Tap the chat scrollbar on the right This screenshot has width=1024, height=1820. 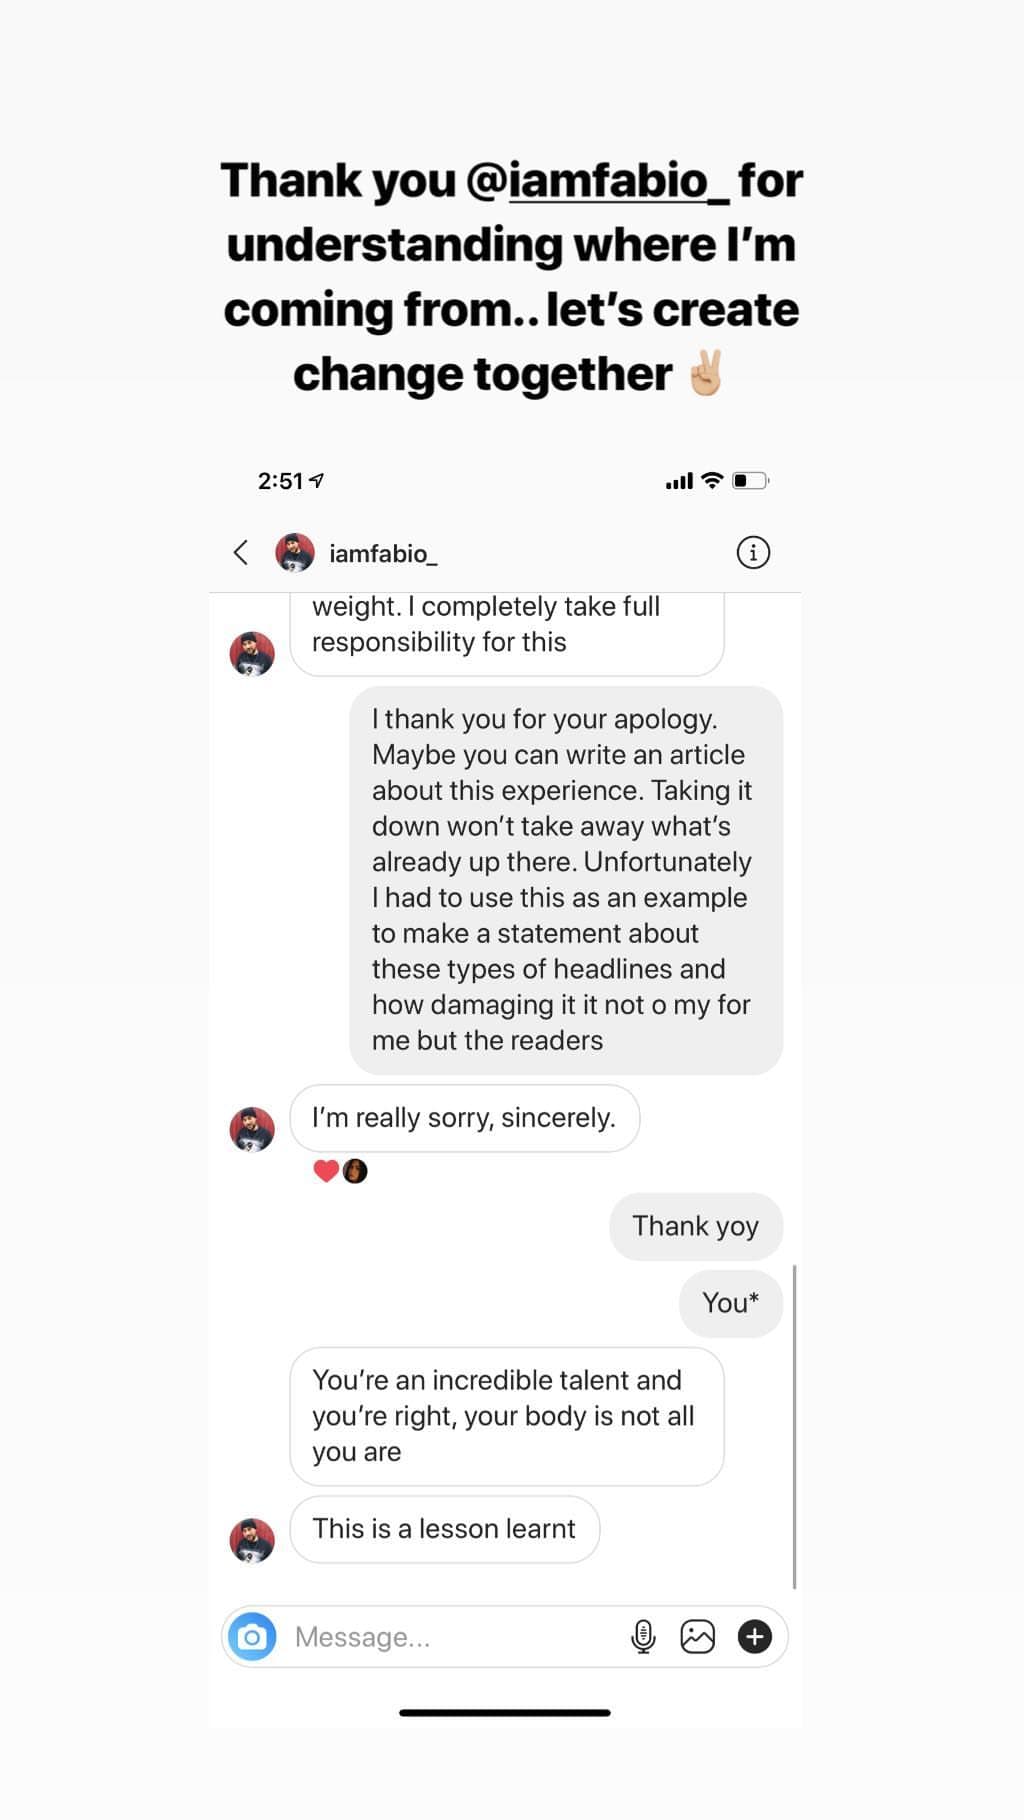(x=794, y=1425)
